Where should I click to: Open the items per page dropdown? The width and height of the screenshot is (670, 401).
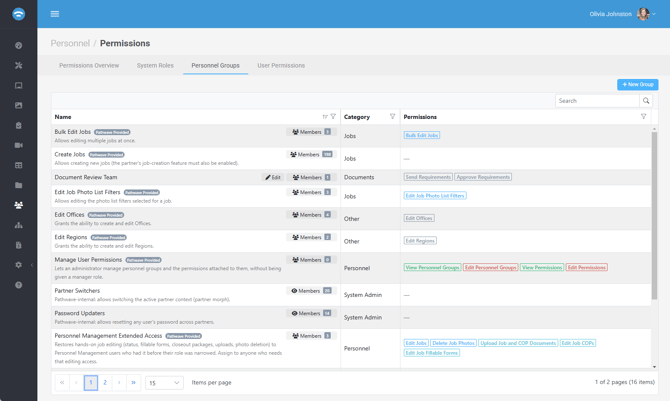tap(165, 383)
